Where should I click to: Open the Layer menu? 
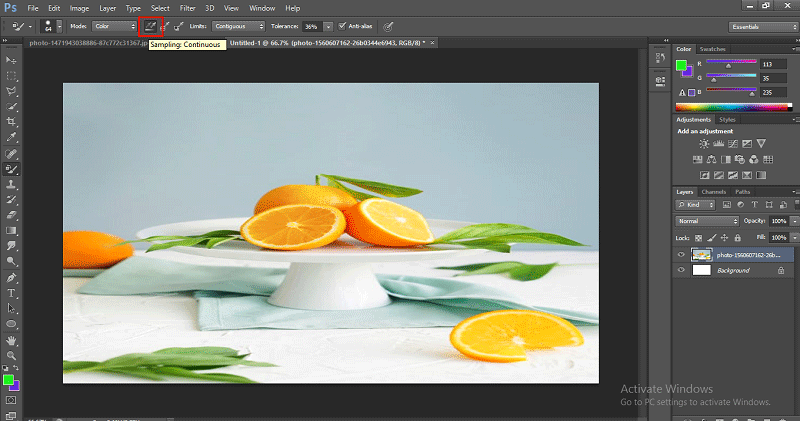coord(107,8)
